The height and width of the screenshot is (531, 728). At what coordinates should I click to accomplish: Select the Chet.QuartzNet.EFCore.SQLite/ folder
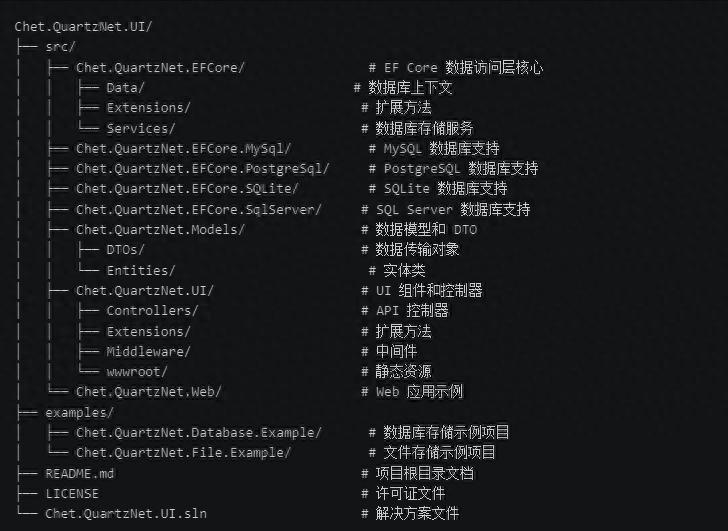point(187,189)
